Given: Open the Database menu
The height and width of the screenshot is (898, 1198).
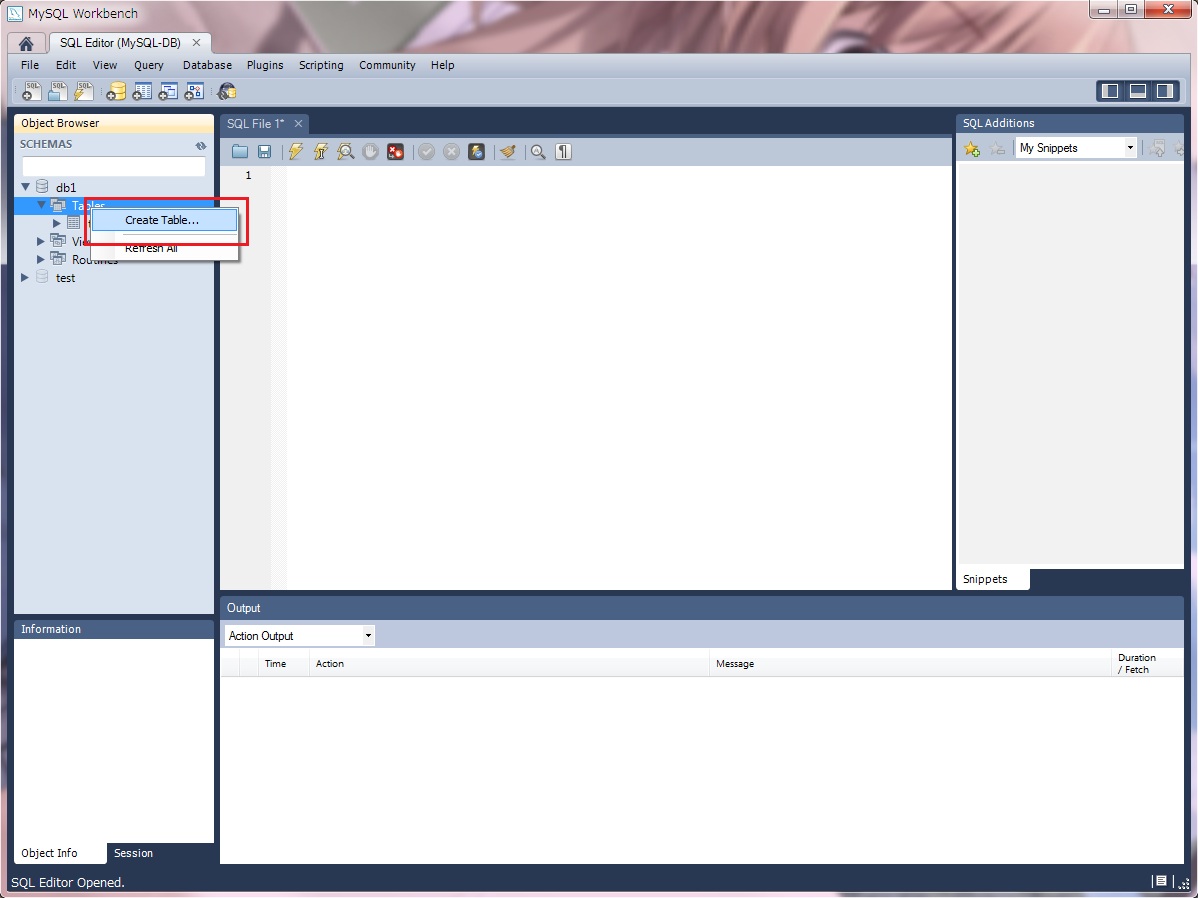Looking at the screenshot, I should point(207,65).
